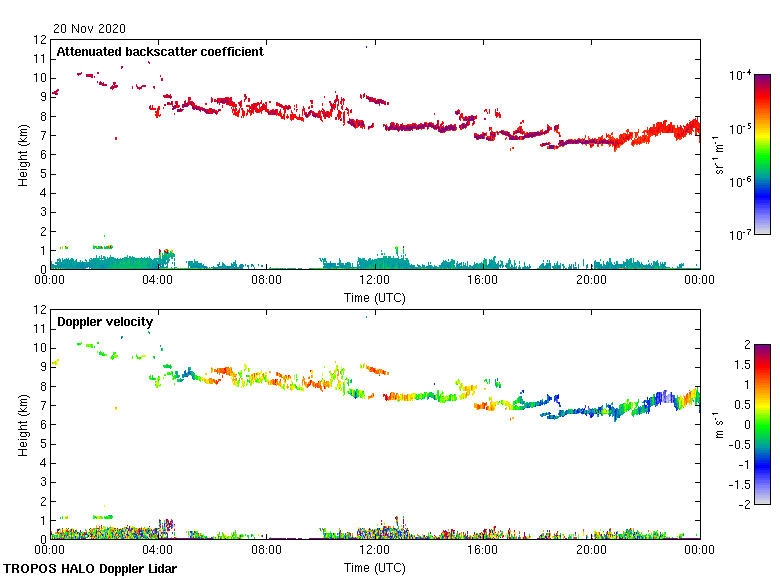Select the sr⁻¹ m⁻¹ colorbar unit label
780x580 pixels.
[721, 155]
